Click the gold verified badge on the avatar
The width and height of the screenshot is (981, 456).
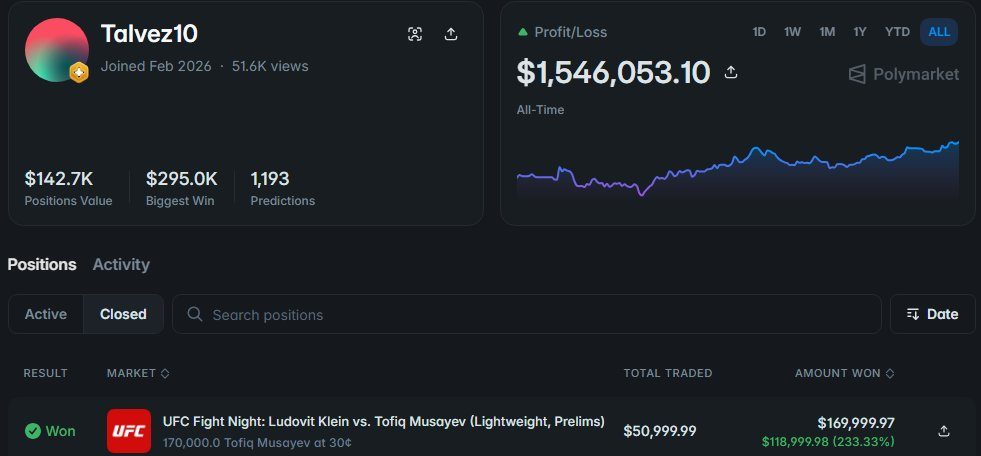(x=79, y=73)
